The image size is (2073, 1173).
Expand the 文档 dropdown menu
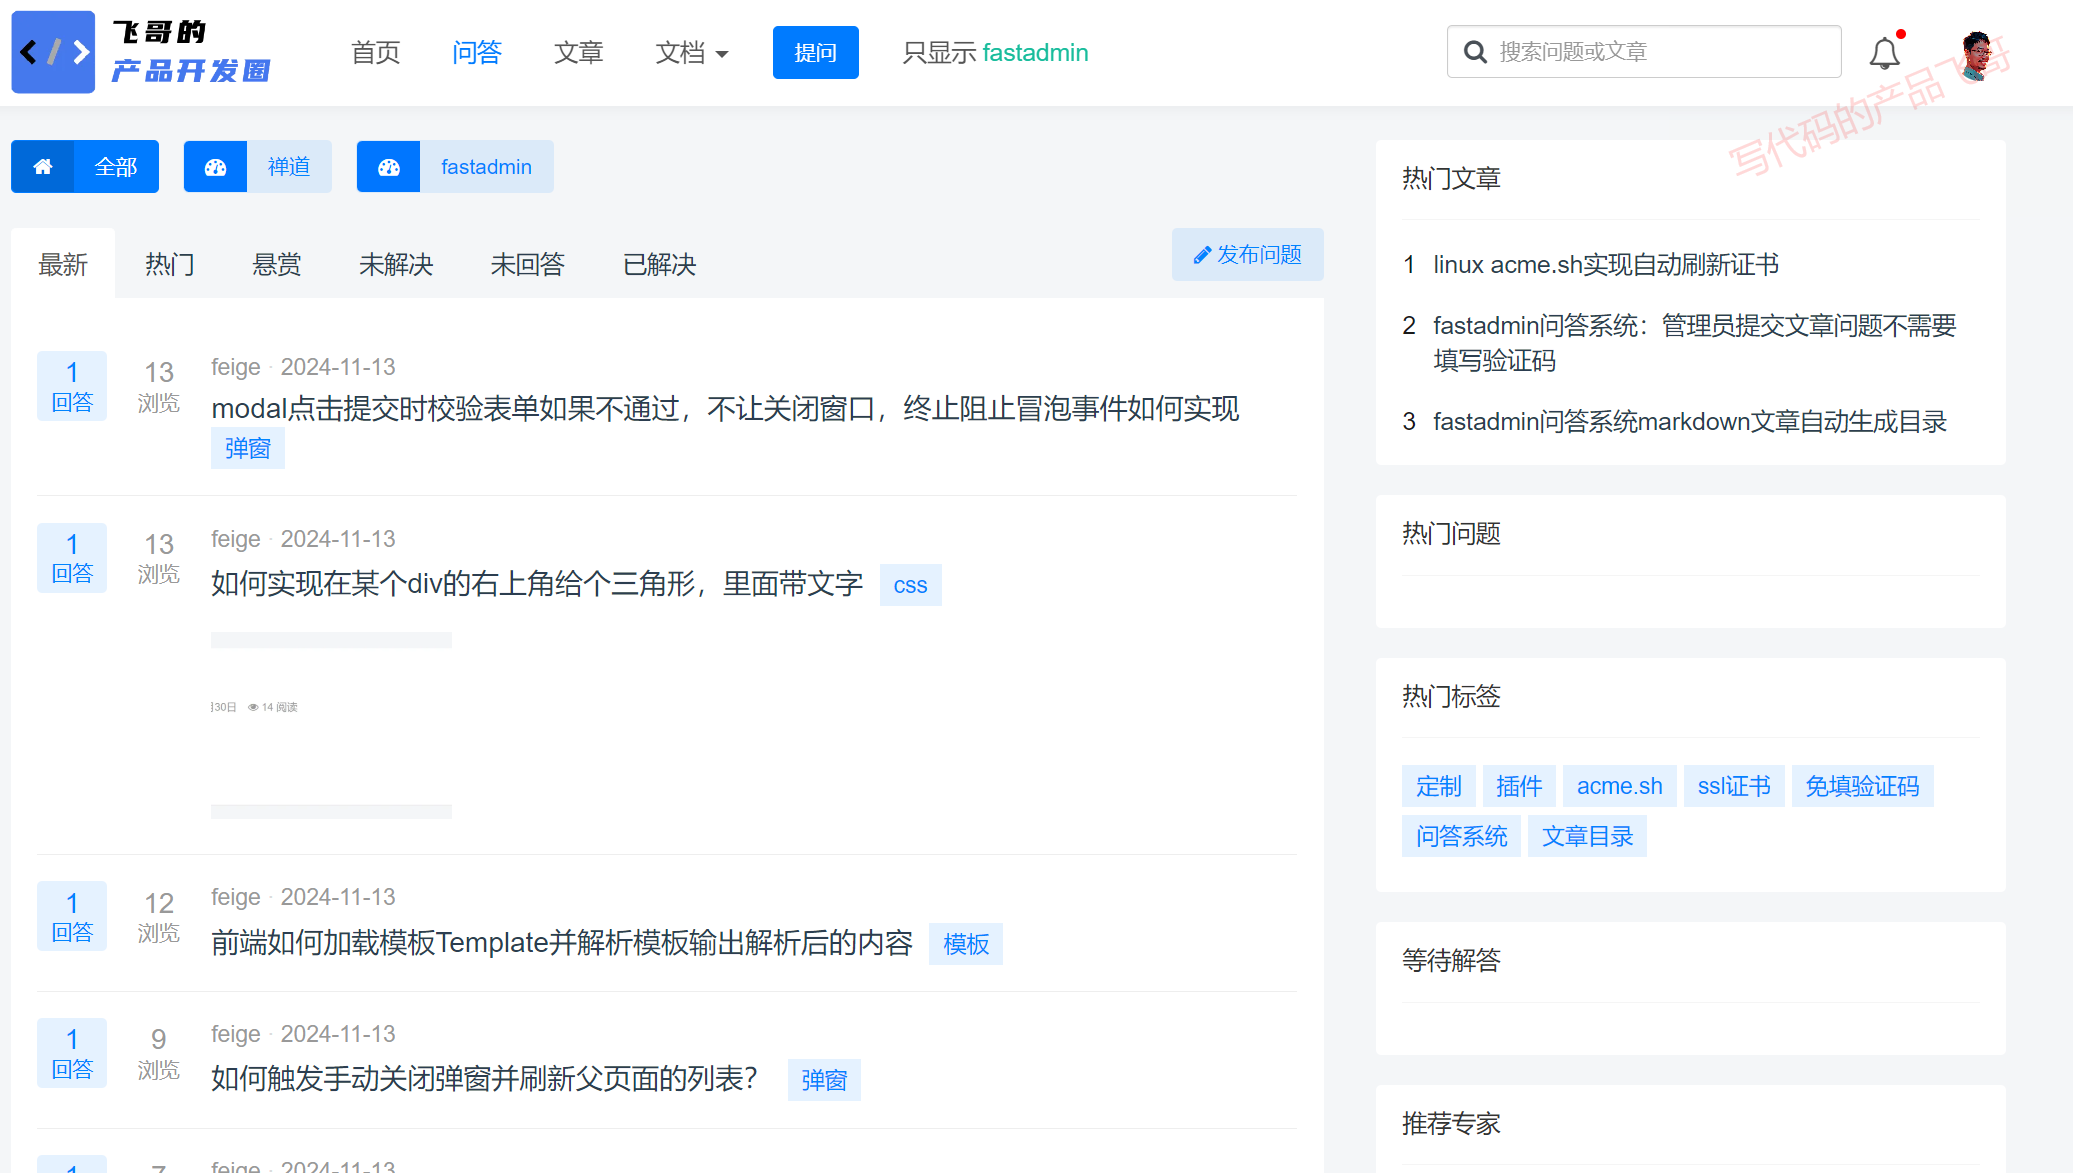(x=691, y=53)
